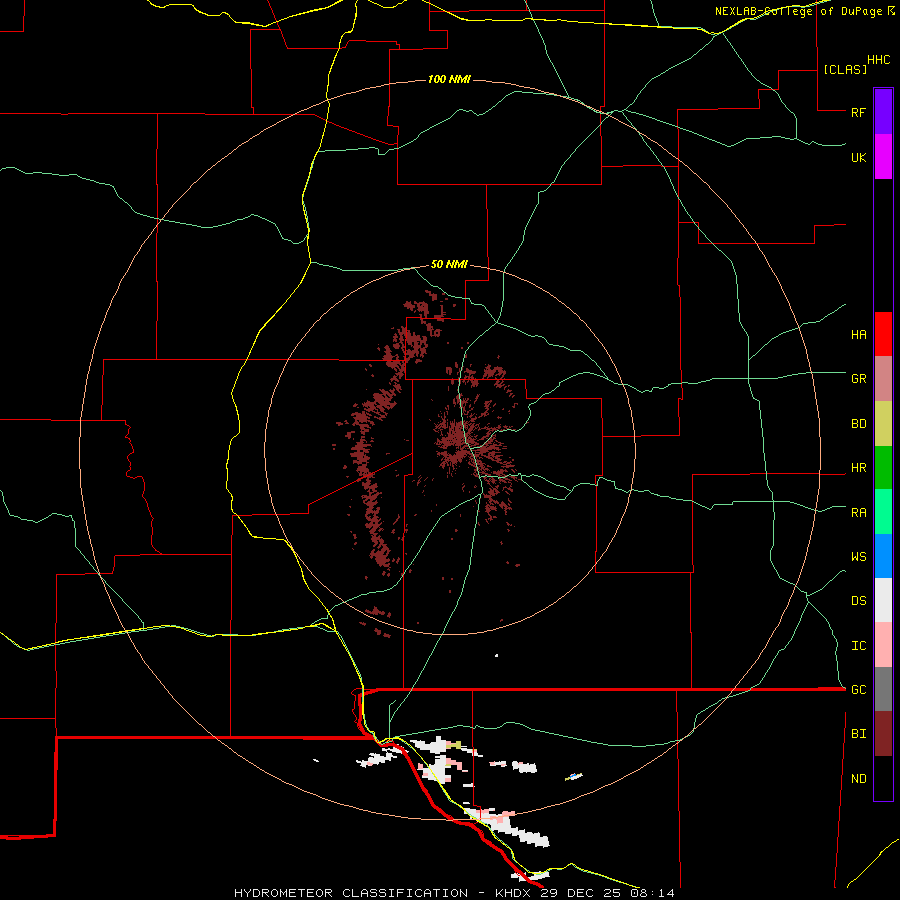Select the light green RA legend swatch

[883, 512]
